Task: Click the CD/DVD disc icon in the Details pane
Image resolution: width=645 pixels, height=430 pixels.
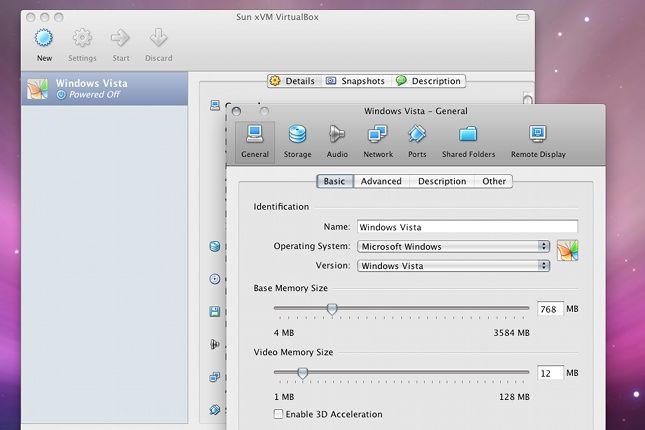Action: [x=215, y=279]
